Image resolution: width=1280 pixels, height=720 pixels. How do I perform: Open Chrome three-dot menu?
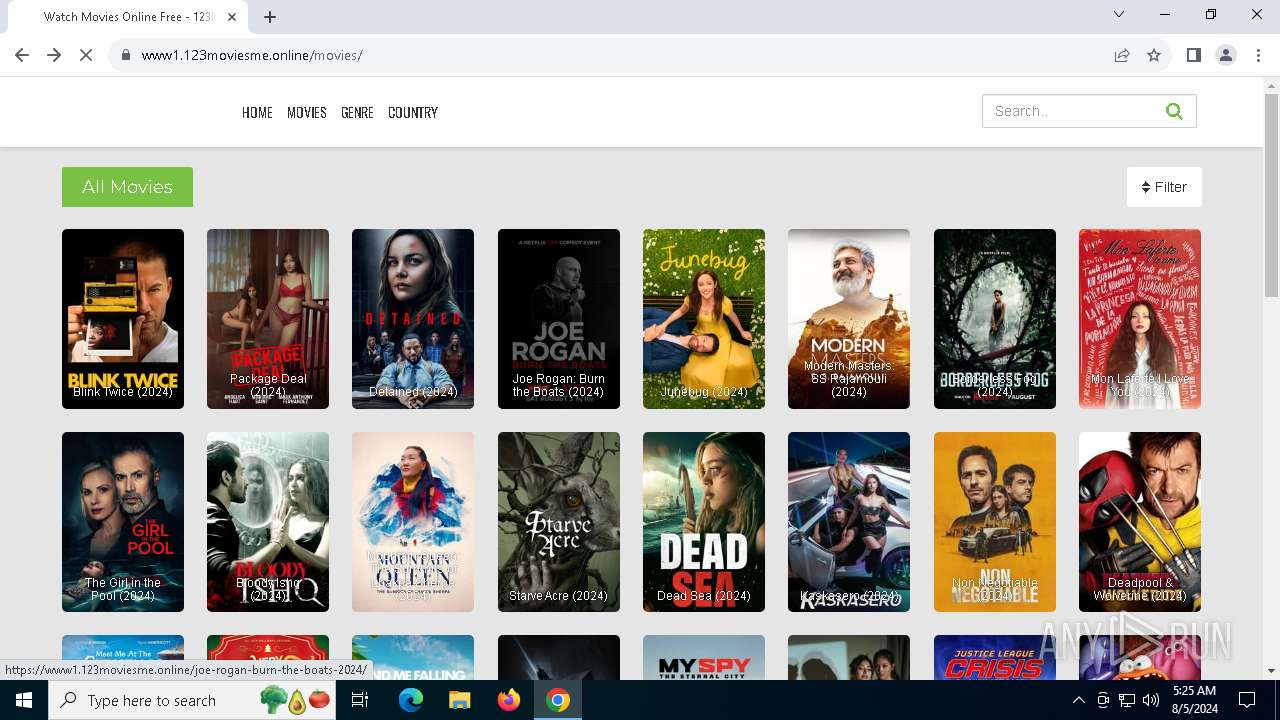[1258, 55]
